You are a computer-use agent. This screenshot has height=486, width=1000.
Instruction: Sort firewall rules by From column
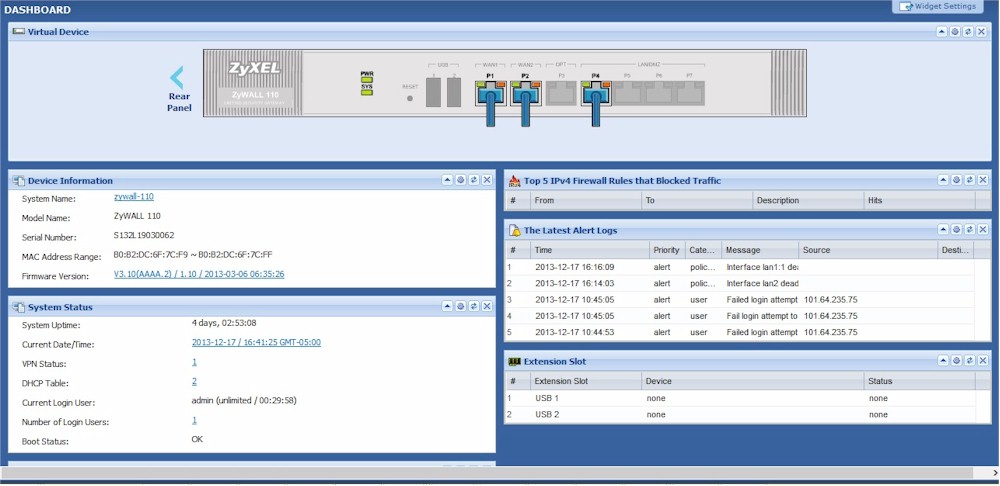click(x=585, y=200)
